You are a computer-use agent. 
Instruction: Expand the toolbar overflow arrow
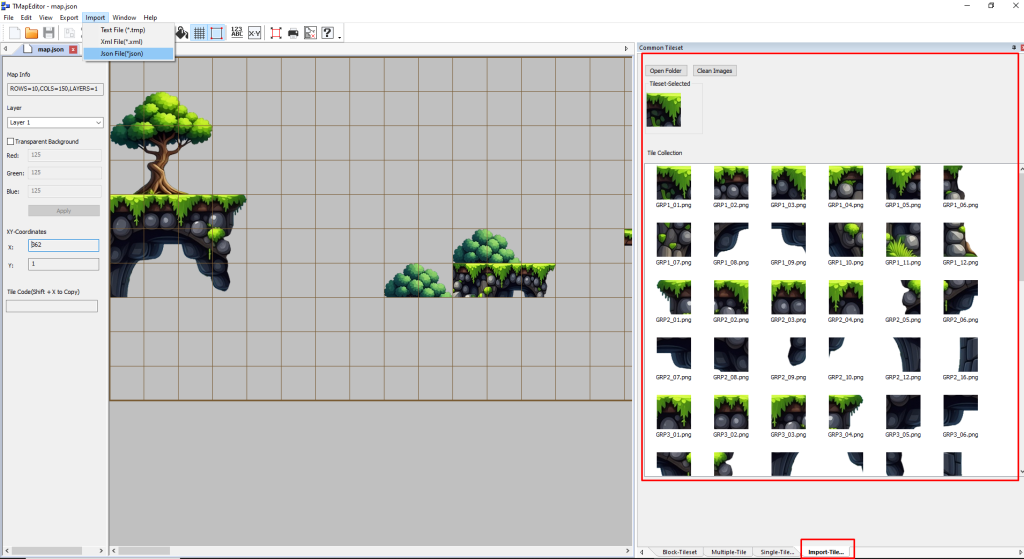[340, 38]
